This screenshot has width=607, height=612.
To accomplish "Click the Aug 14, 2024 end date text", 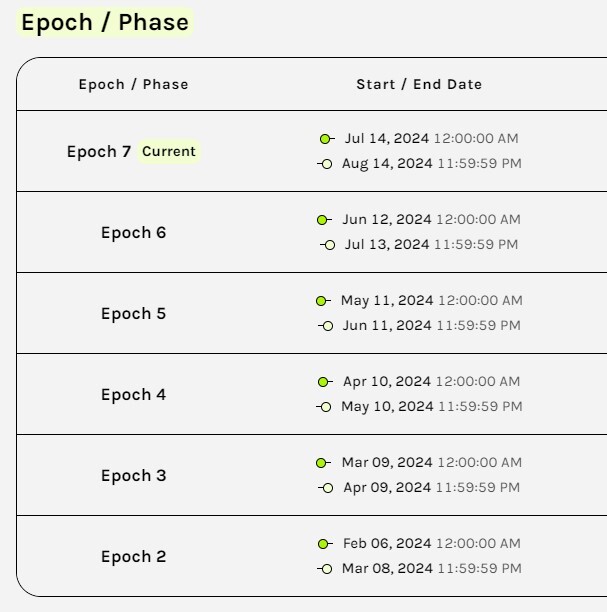I will 387,164.
